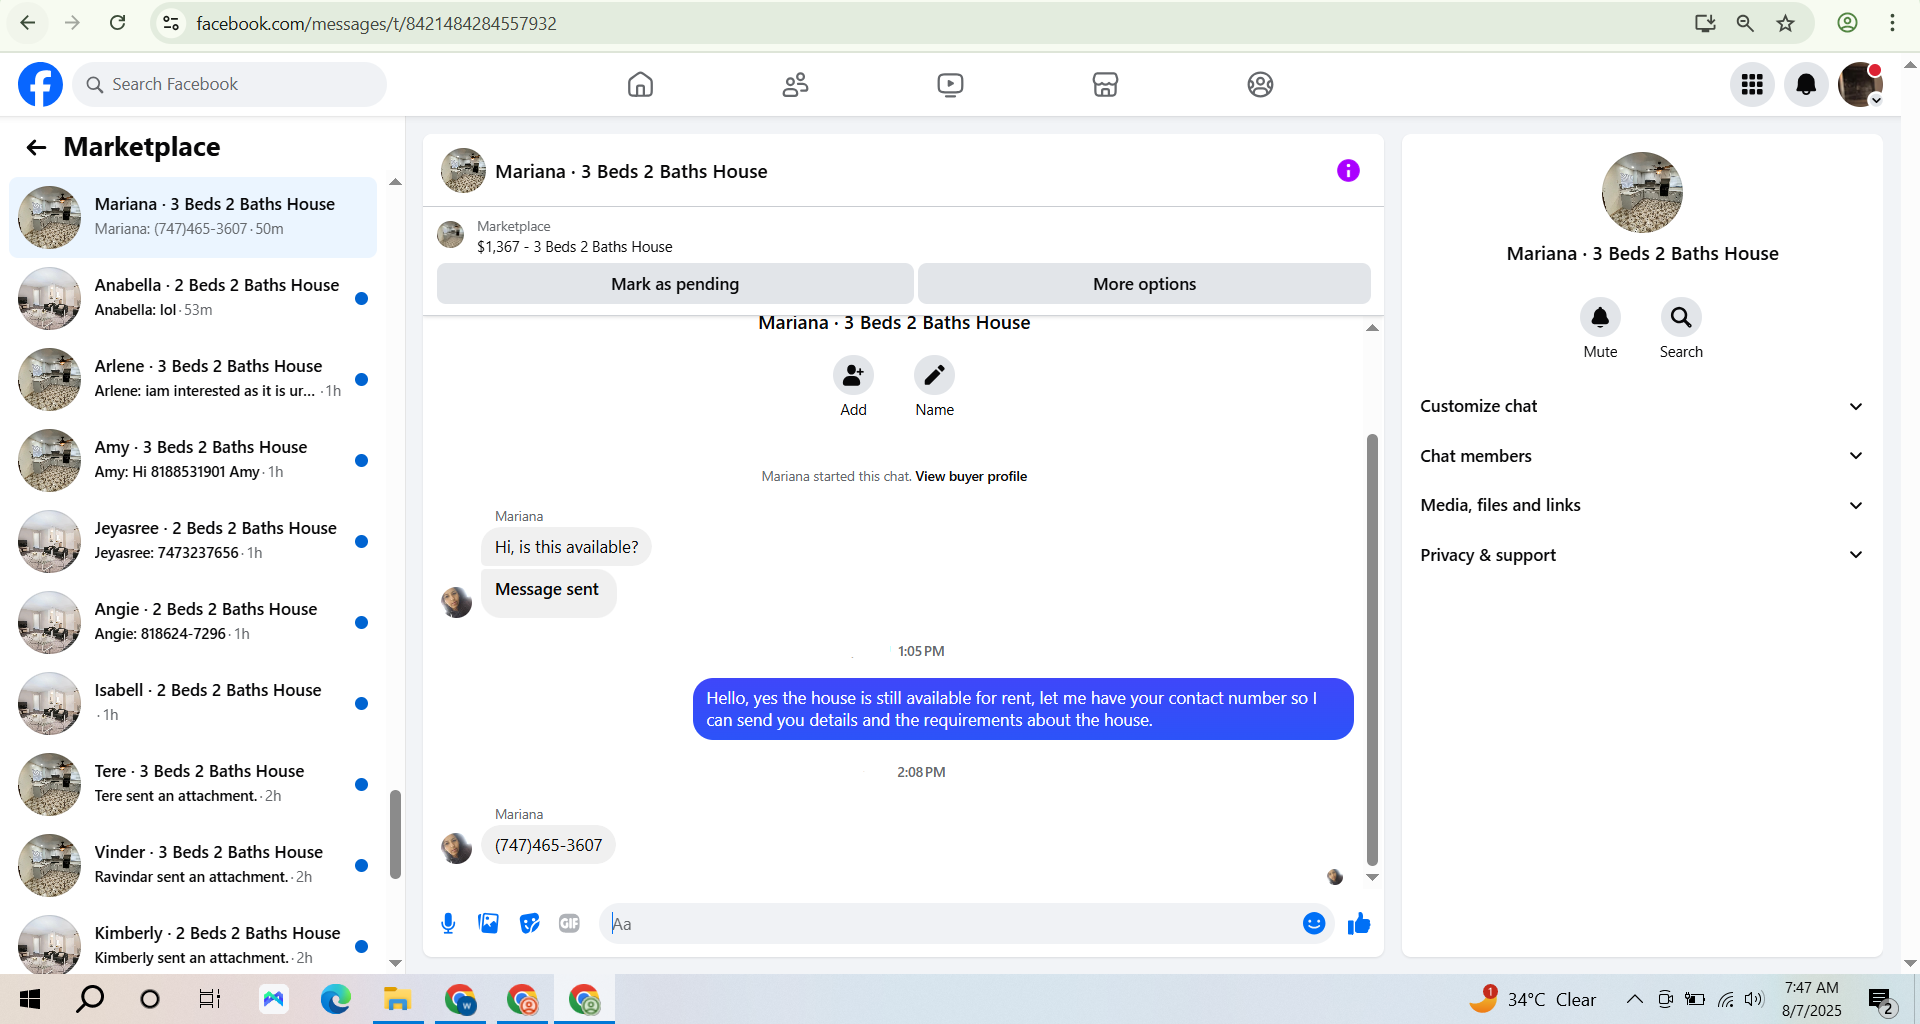Send a voice clip microphone icon
The height and width of the screenshot is (1024, 1920).
click(448, 924)
